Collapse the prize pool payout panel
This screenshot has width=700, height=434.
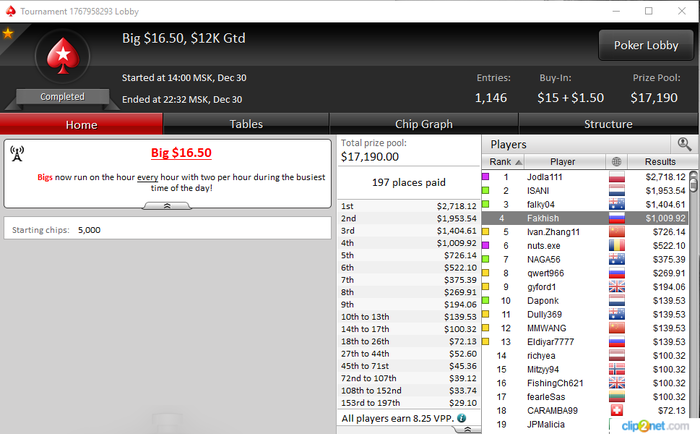(467, 429)
